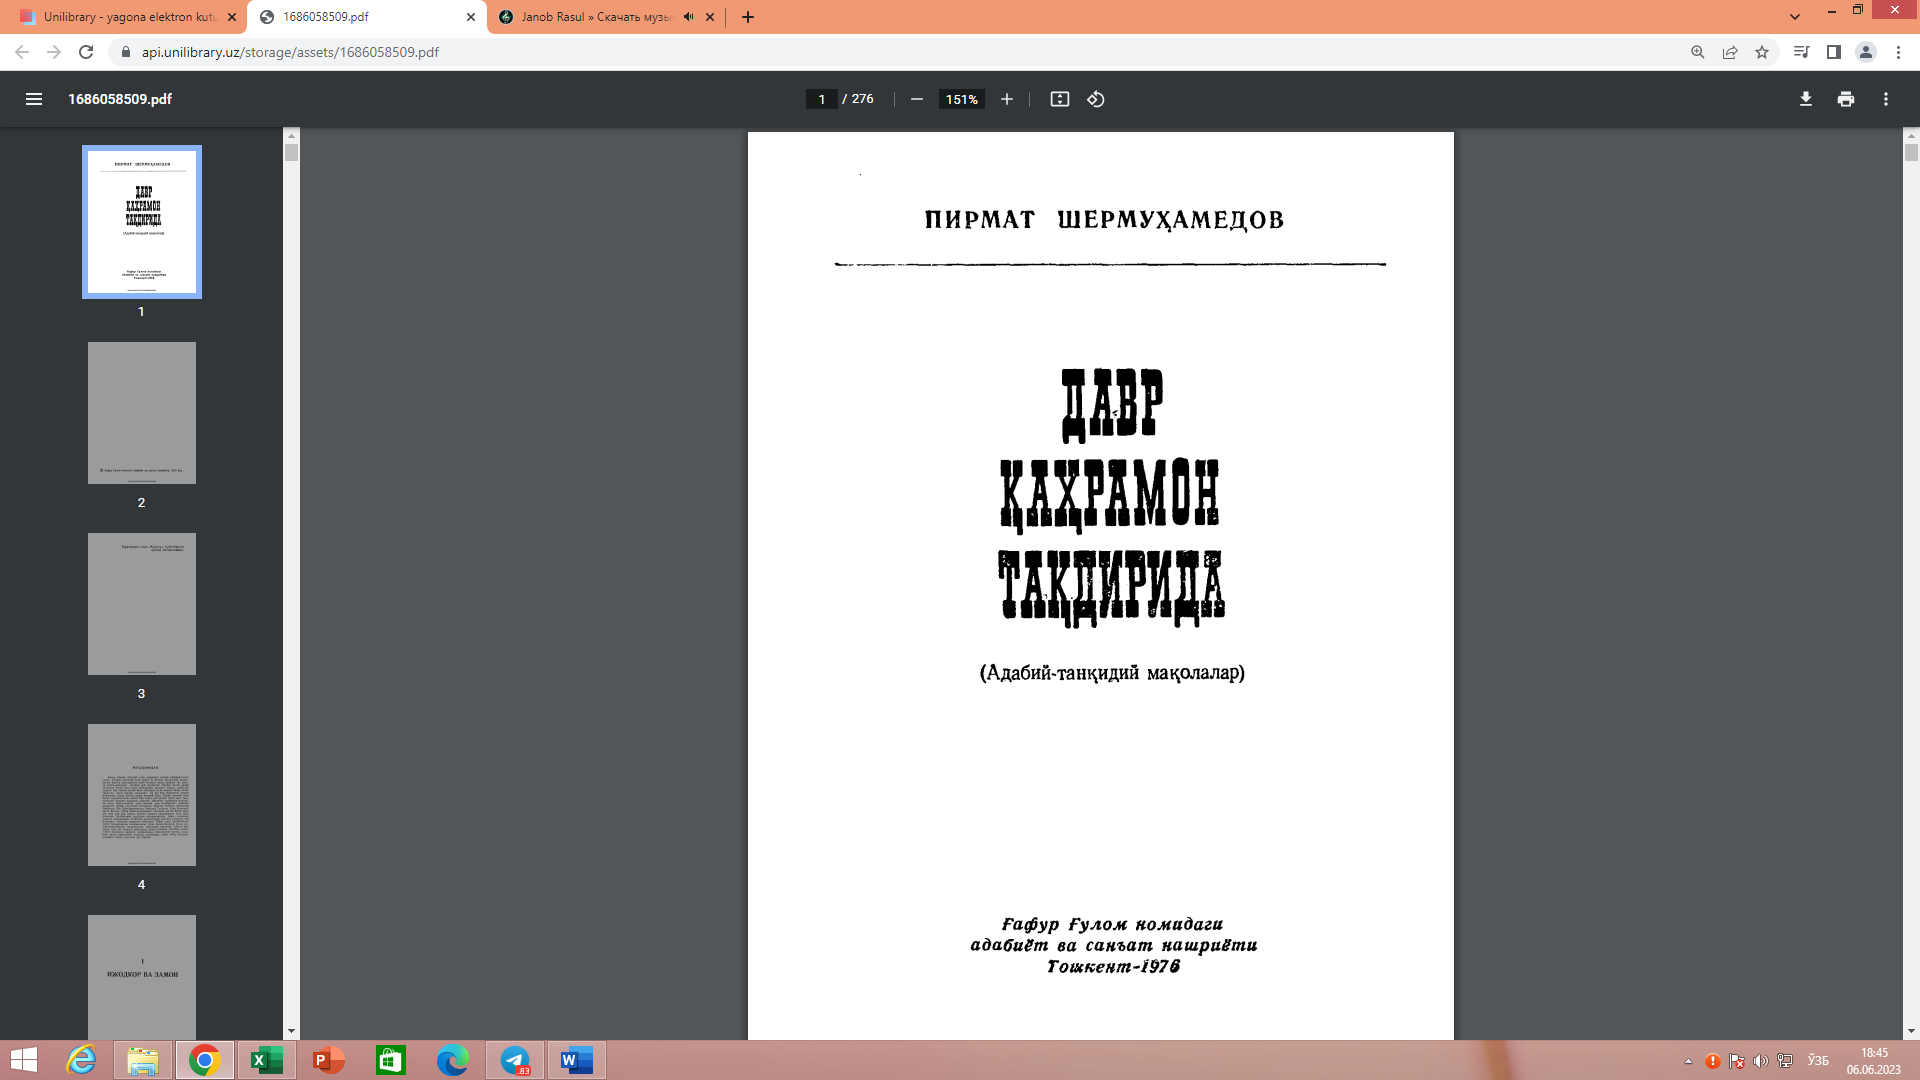This screenshot has width=1920, height=1080.
Task: Jump to page 4 thumbnail
Action: (142, 795)
